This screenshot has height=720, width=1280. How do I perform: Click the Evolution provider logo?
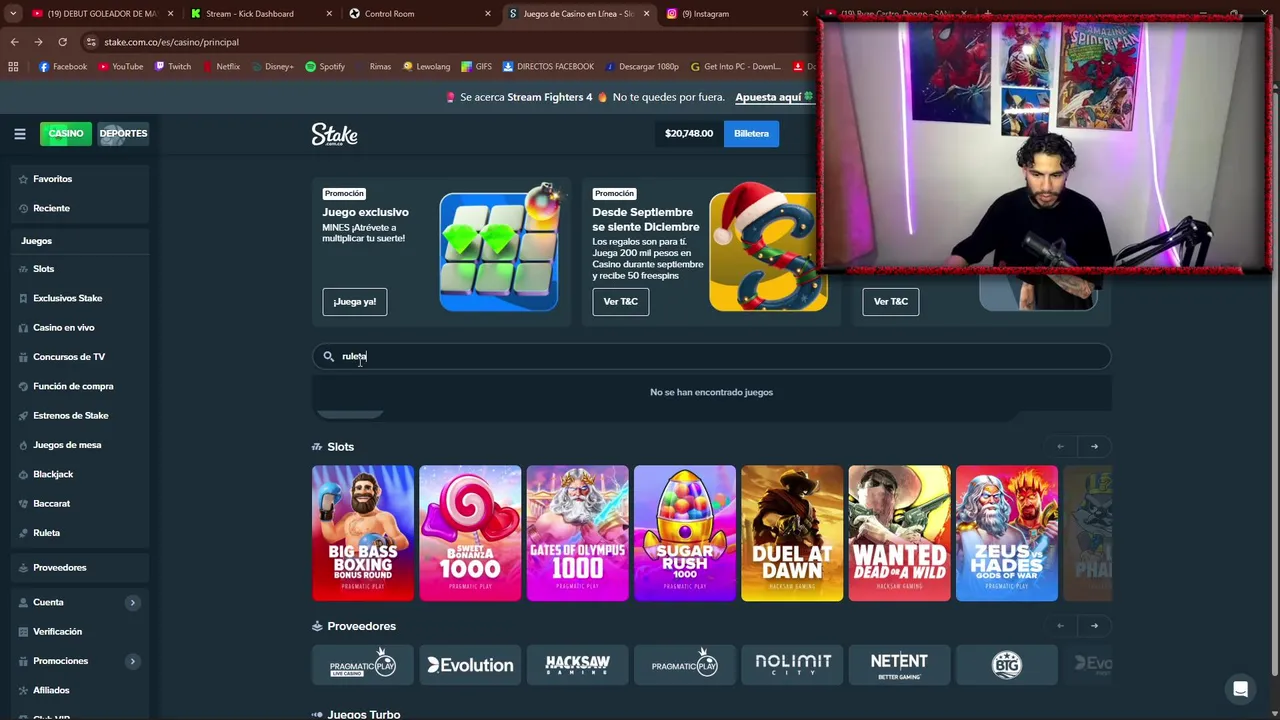point(470,664)
